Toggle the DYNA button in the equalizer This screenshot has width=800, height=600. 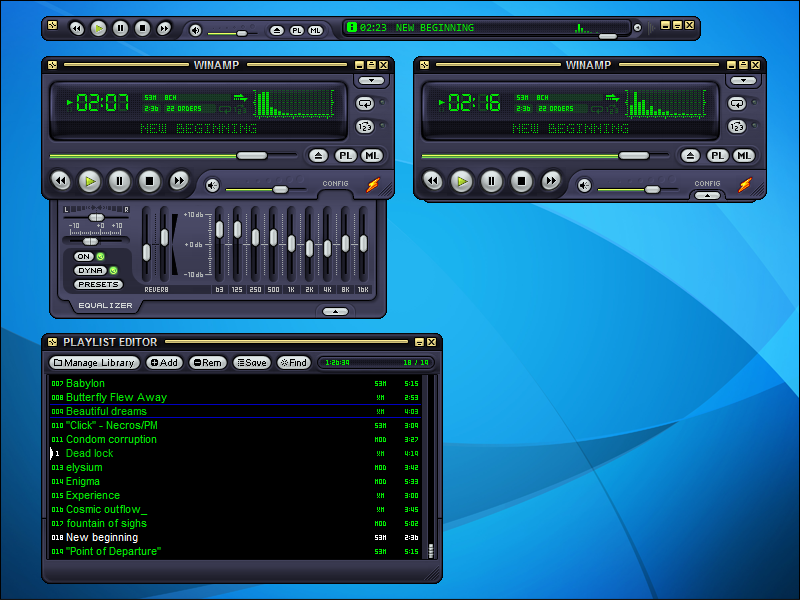(x=90, y=270)
